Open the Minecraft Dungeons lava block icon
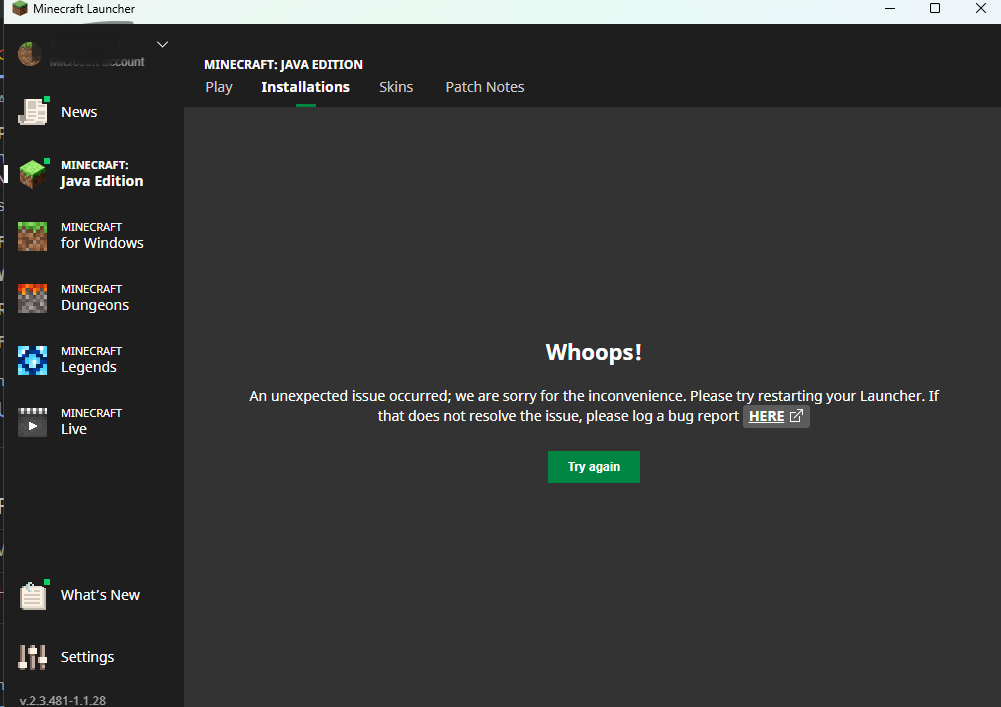 33,298
